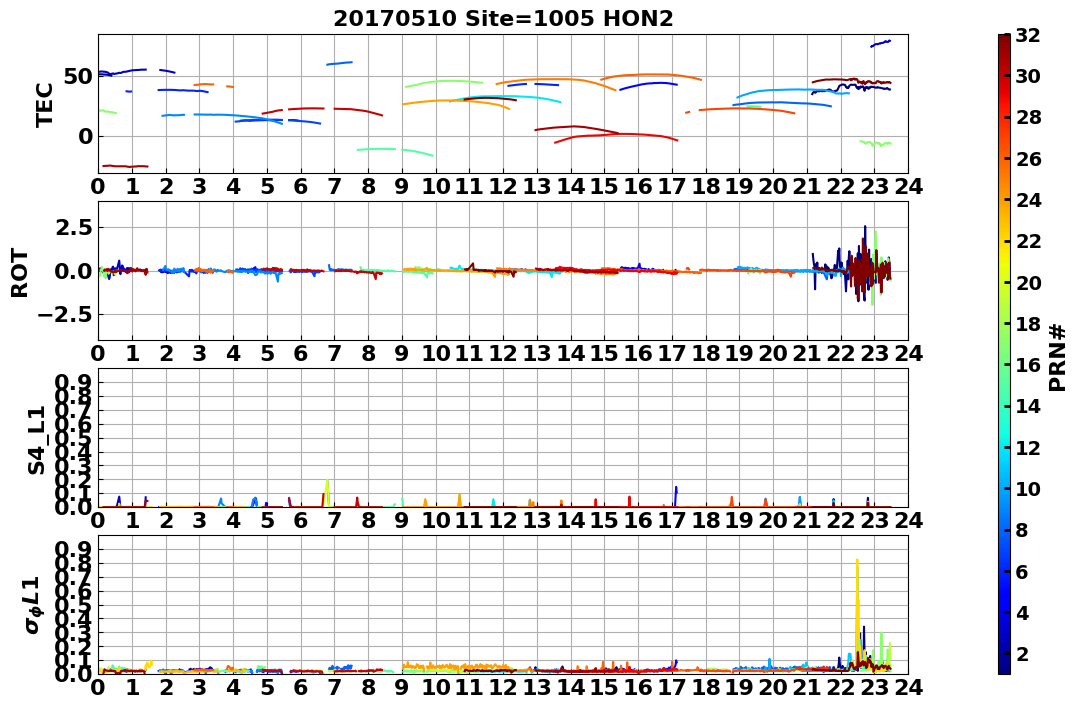
Task: Click the colorbar tick label '4'
Action: click(x=1021, y=612)
